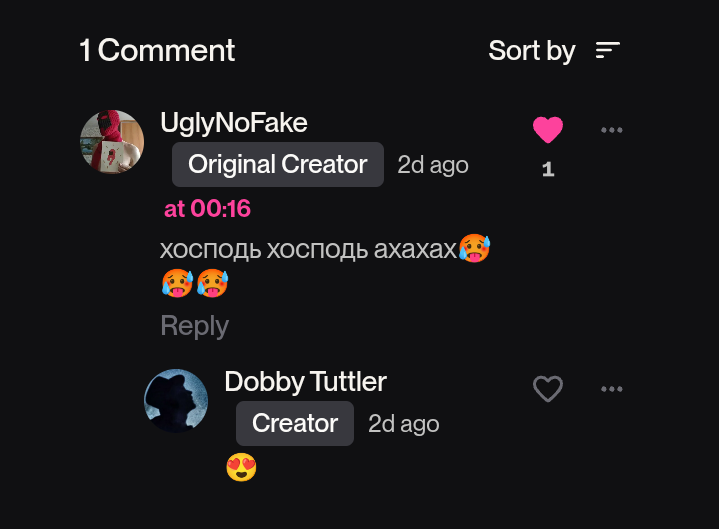The image size is (719, 529).
Task: Click the Original Creator badge
Action: tap(278, 164)
